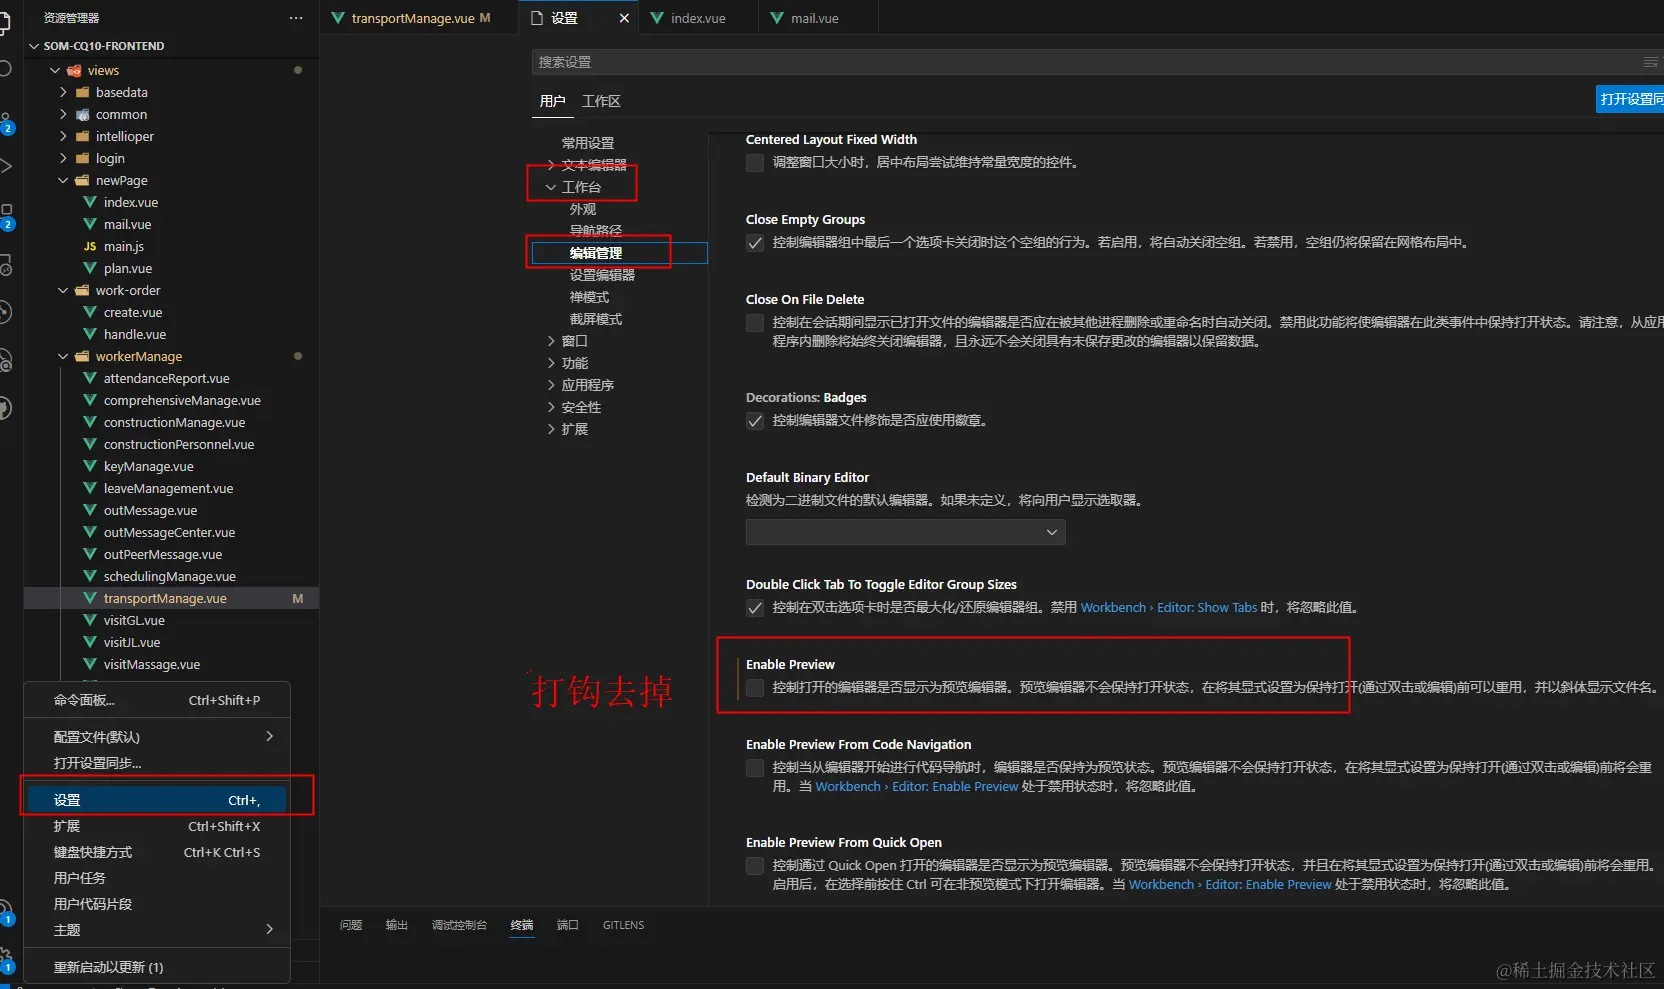
Task: Open the 配置文件(默认) submenu
Action: (157, 737)
